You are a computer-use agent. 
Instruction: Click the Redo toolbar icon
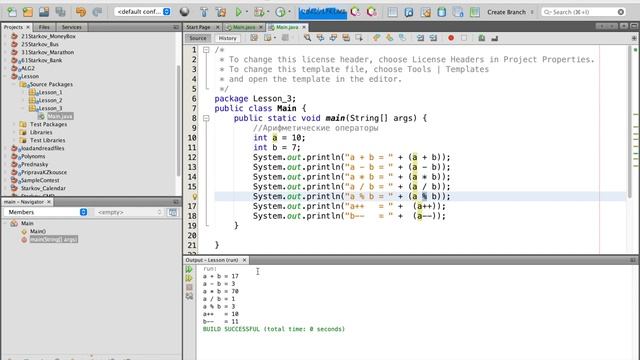97,12
